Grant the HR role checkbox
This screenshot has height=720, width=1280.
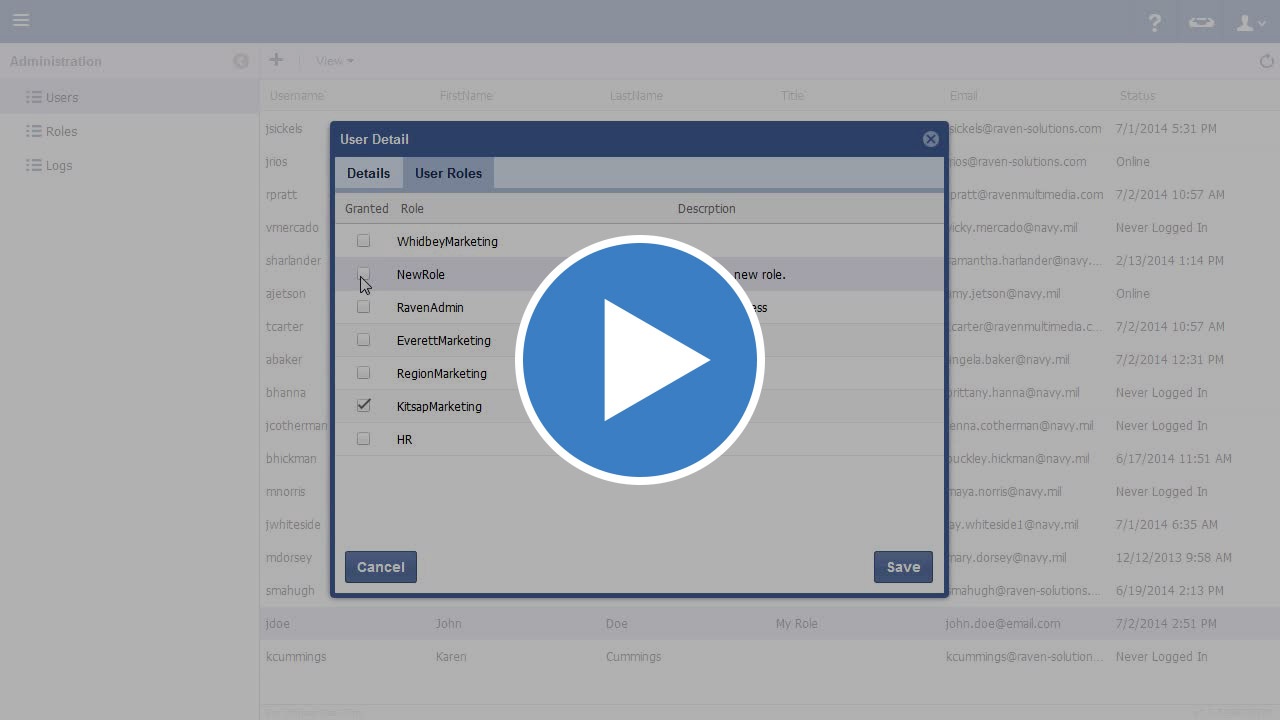pyautogui.click(x=364, y=439)
